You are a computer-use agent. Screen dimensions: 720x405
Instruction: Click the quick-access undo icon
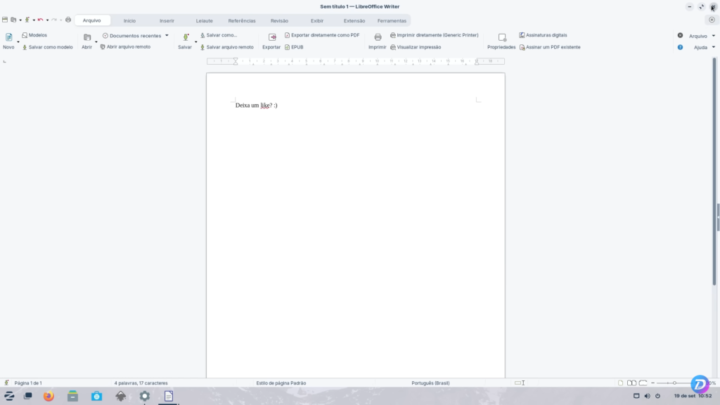point(40,20)
